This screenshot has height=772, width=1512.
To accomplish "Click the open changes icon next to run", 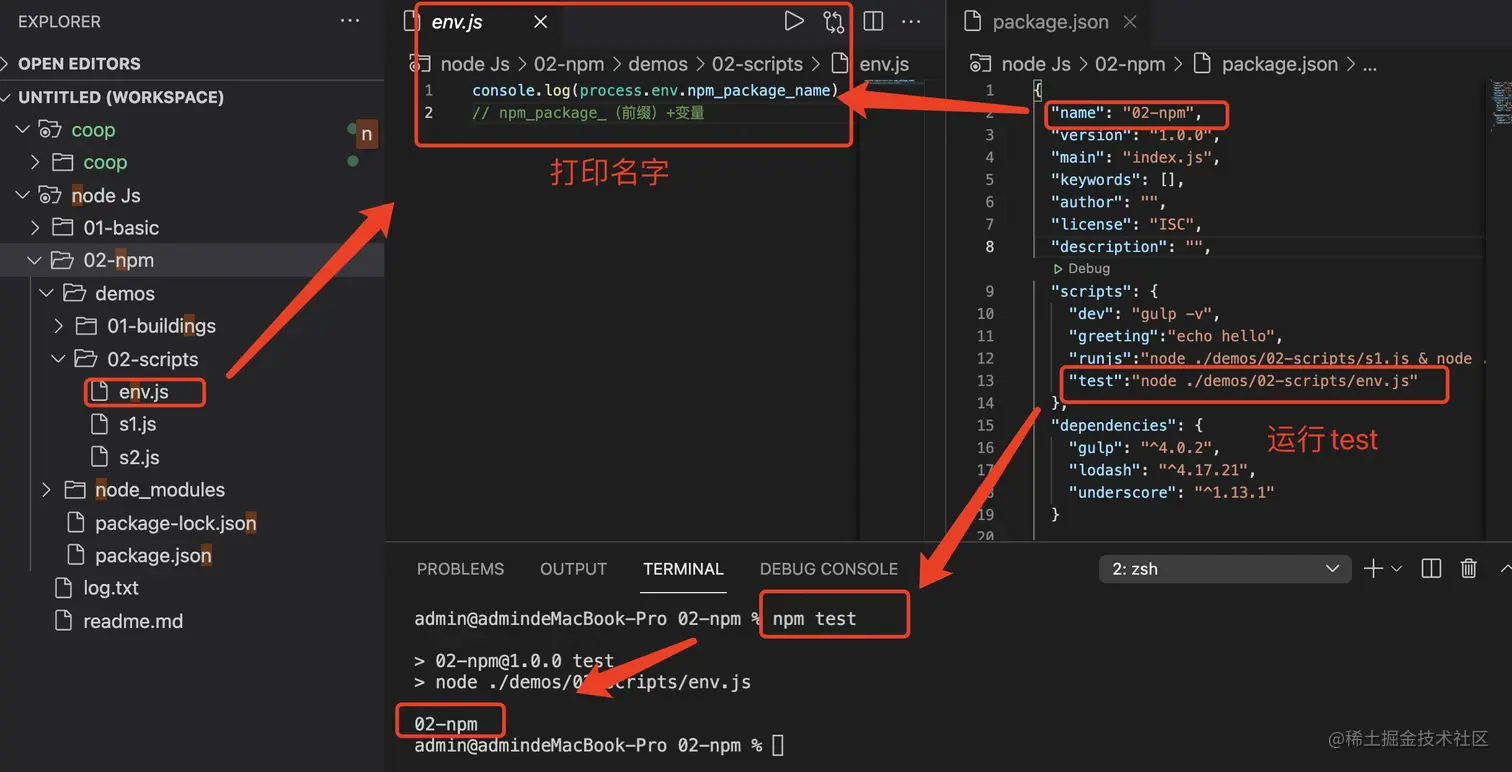I will pos(833,21).
